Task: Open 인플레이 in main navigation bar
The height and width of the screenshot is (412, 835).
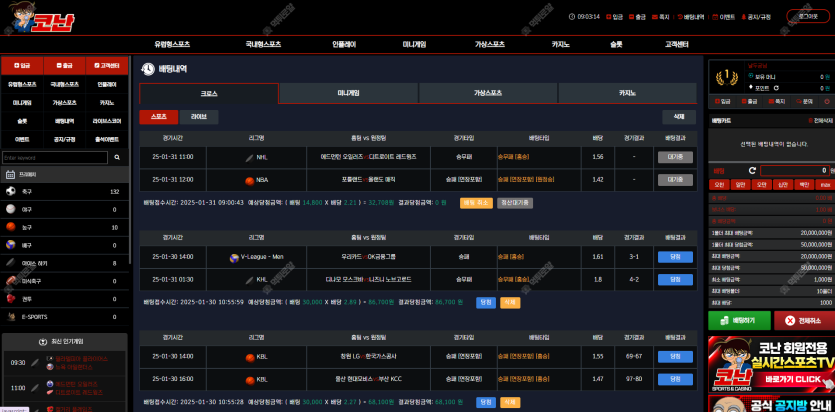Action: pos(343,45)
